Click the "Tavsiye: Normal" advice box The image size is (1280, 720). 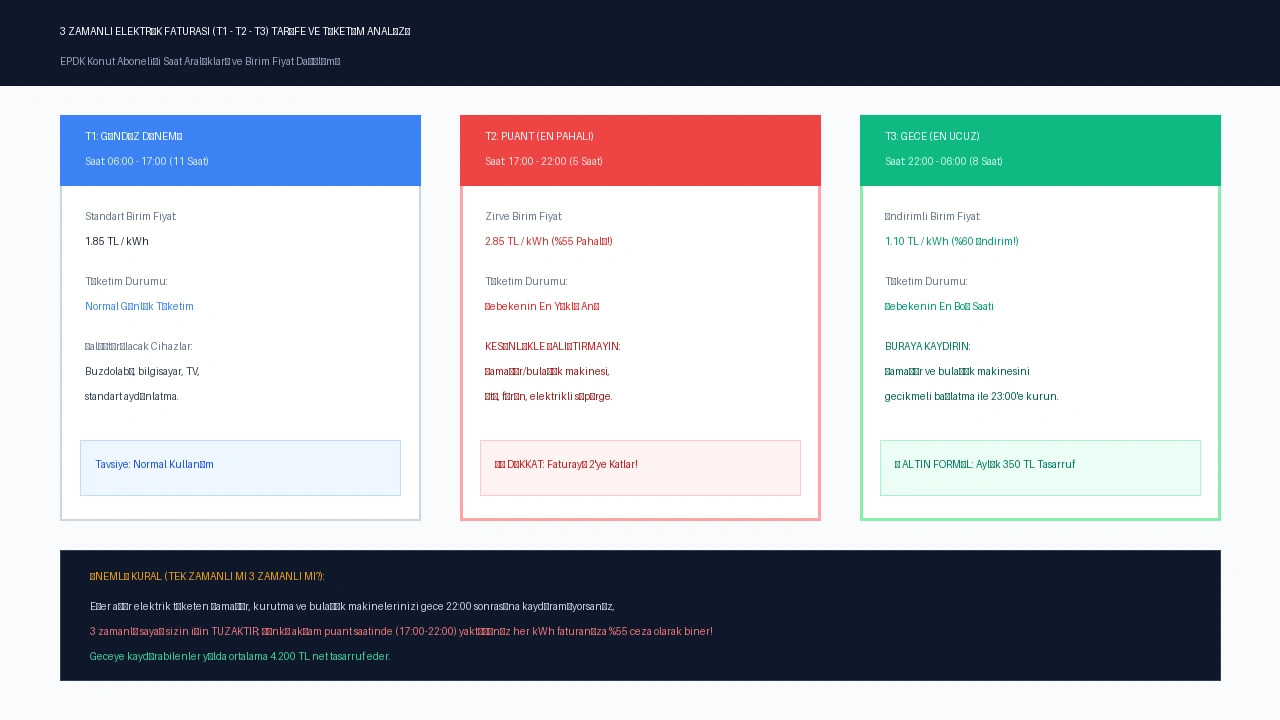coord(240,468)
